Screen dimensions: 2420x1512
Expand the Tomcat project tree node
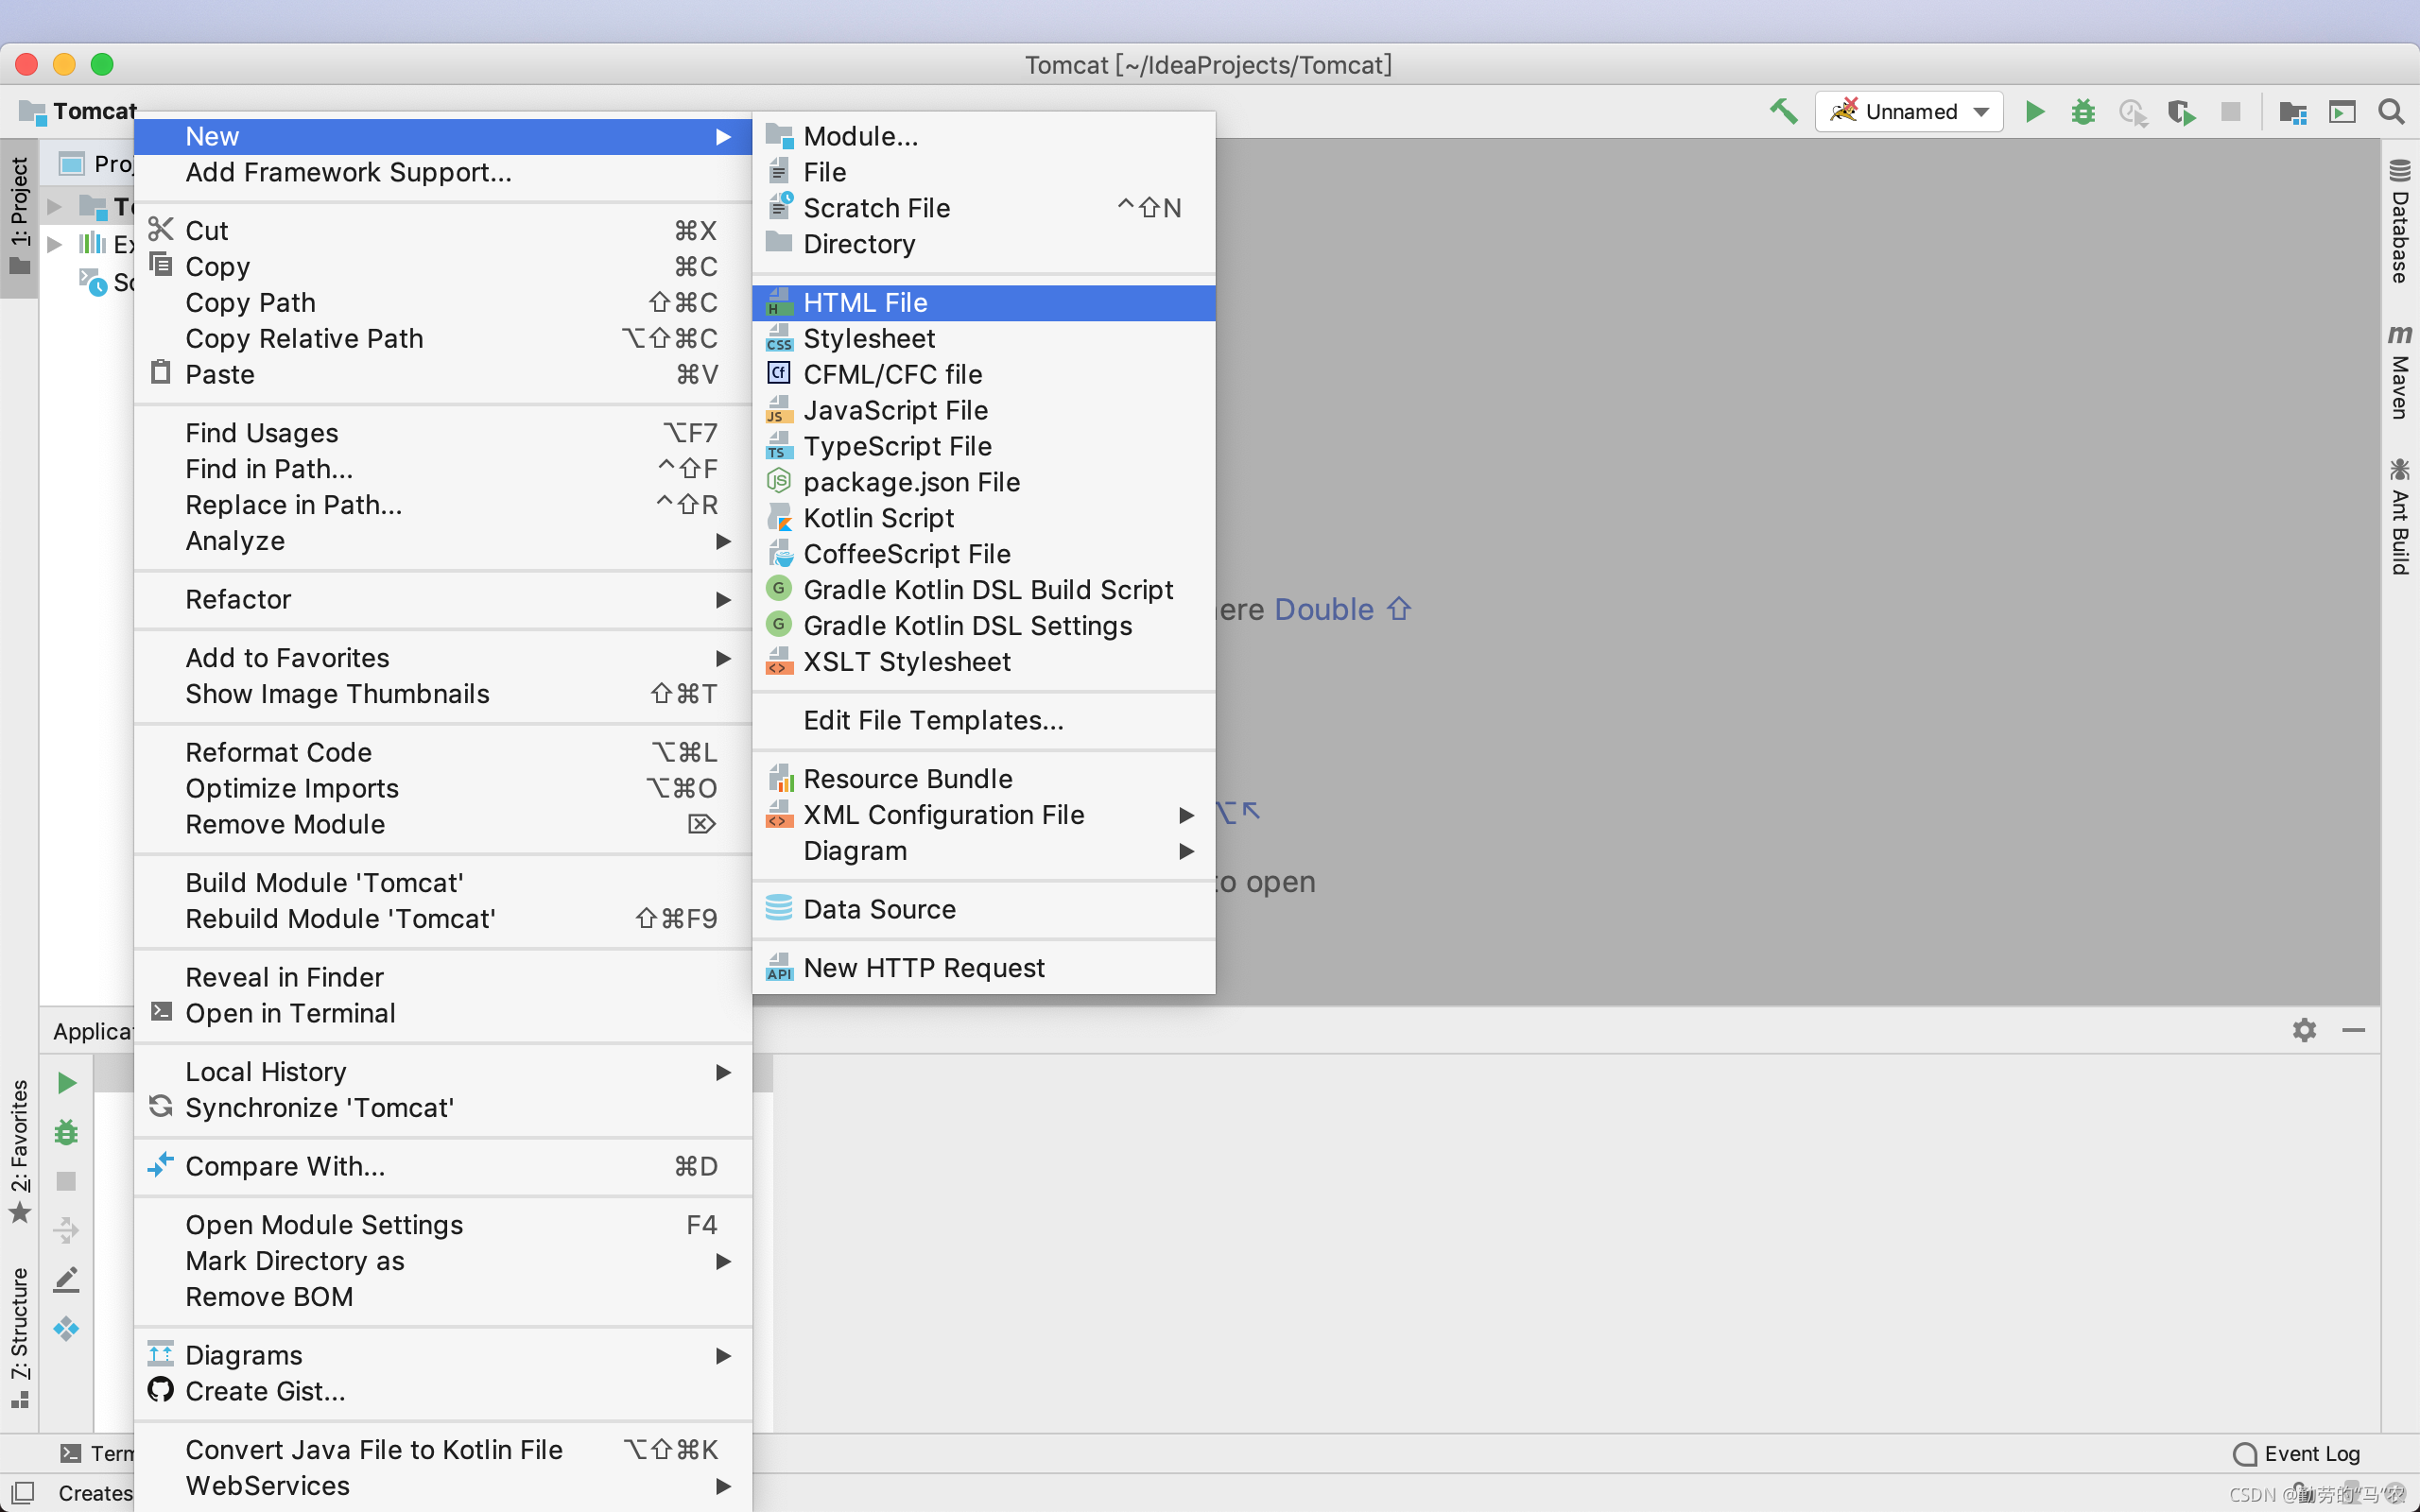[54, 207]
